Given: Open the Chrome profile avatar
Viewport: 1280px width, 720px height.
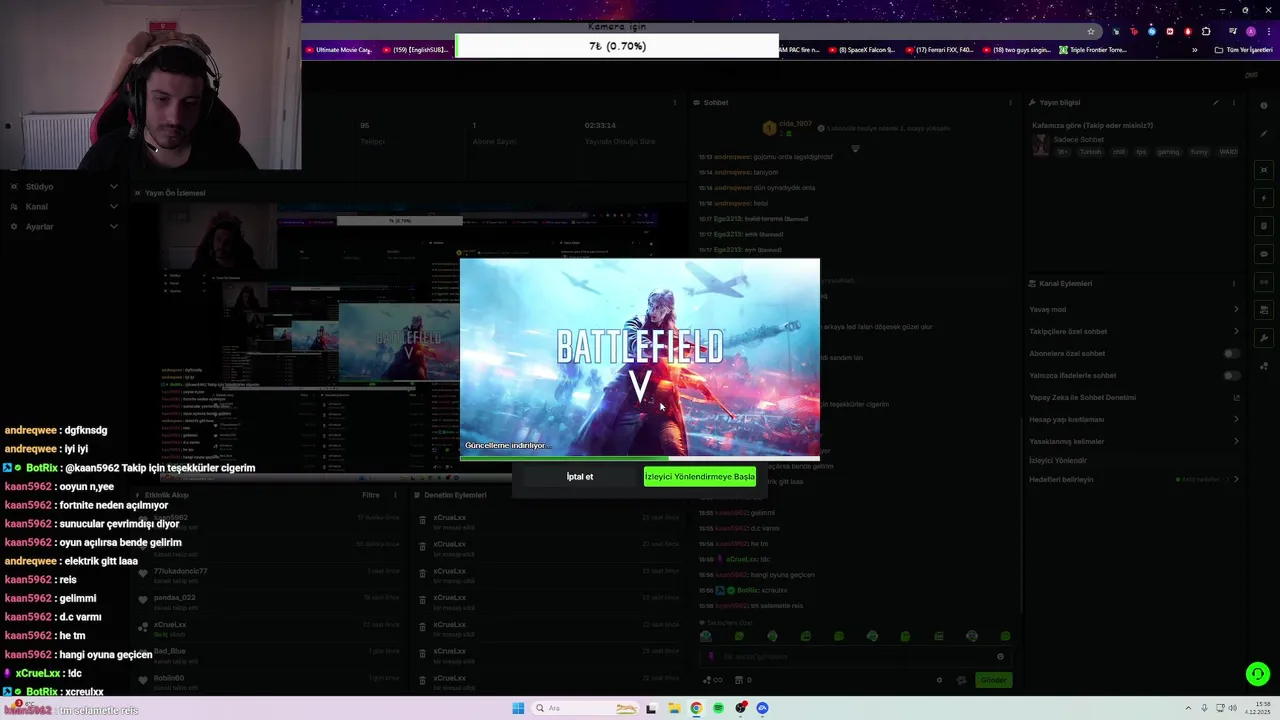Looking at the screenshot, I should tap(1250, 31).
